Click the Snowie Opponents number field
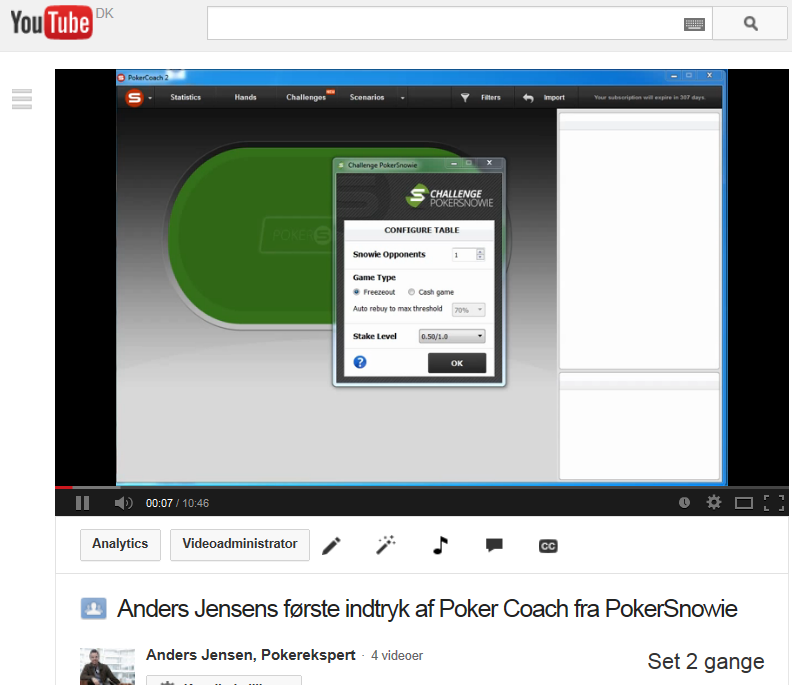This screenshot has width=792, height=685. pyautogui.click(x=464, y=255)
